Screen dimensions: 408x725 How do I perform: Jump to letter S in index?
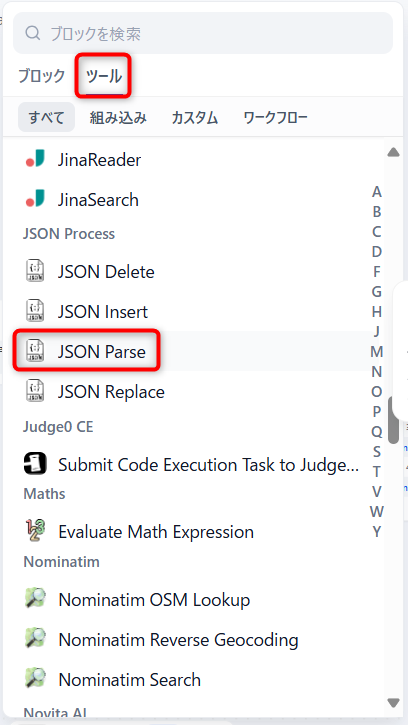377,451
